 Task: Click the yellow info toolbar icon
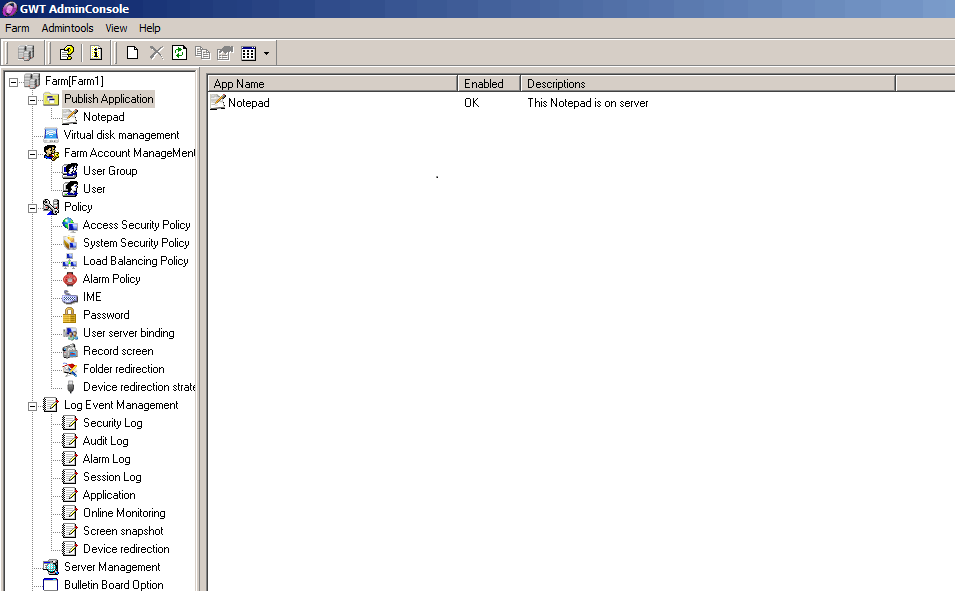pyautogui.click(x=96, y=53)
